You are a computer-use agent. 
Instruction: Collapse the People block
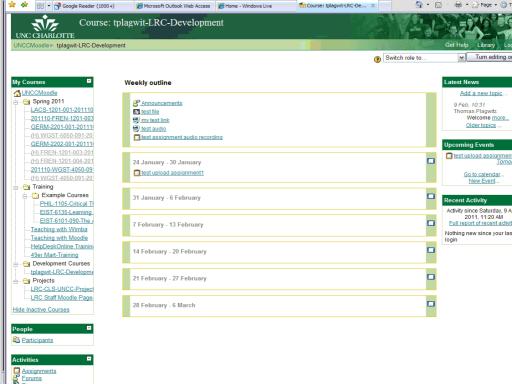pyautogui.click(x=89, y=328)
